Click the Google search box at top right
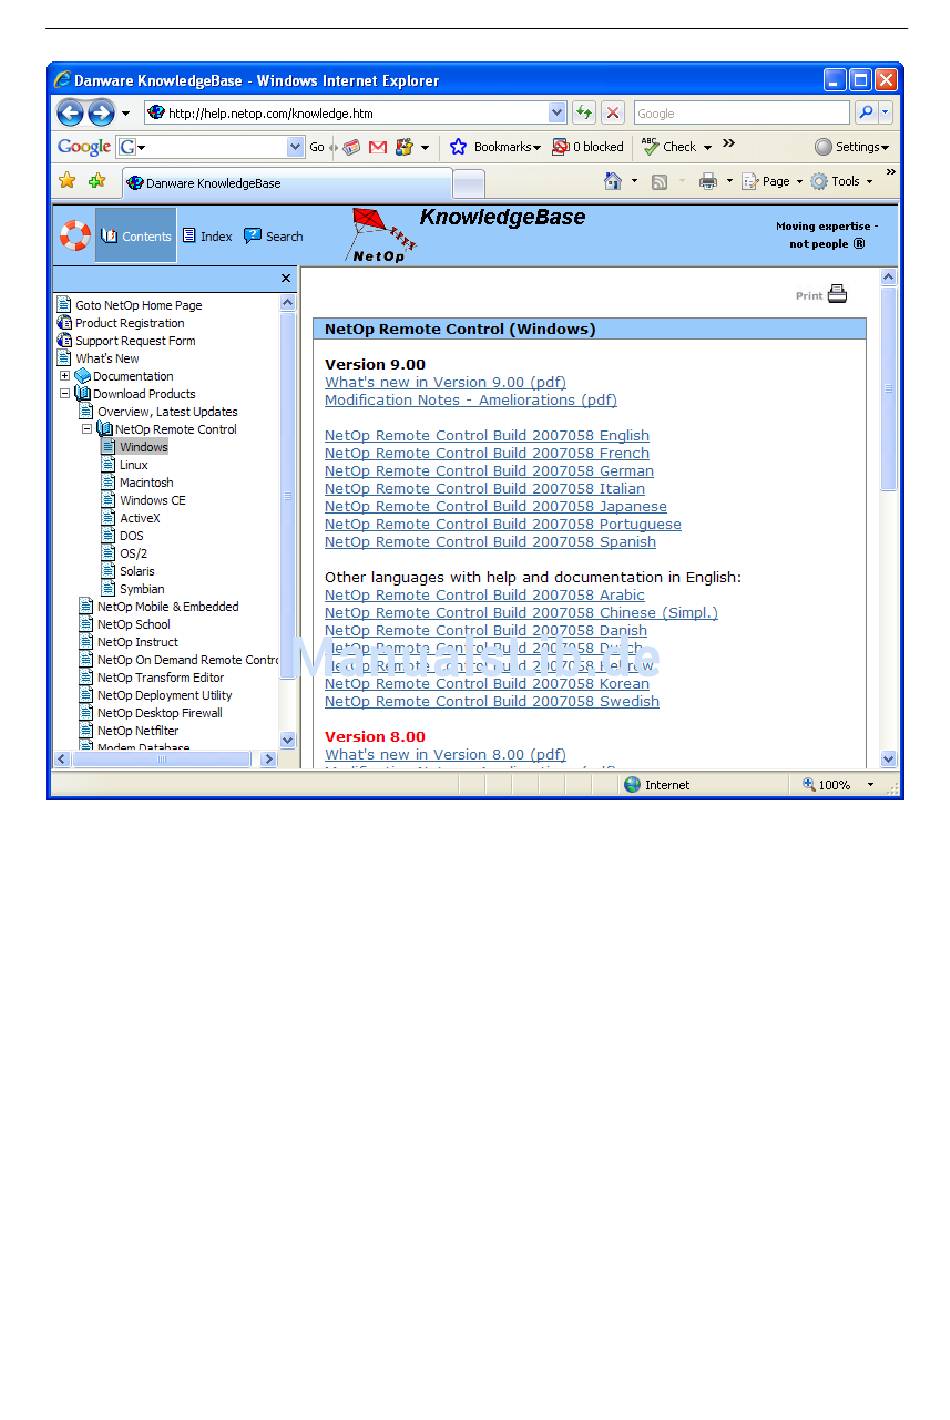This screenshot has width=950, height=1420. [x=742, y=113]
